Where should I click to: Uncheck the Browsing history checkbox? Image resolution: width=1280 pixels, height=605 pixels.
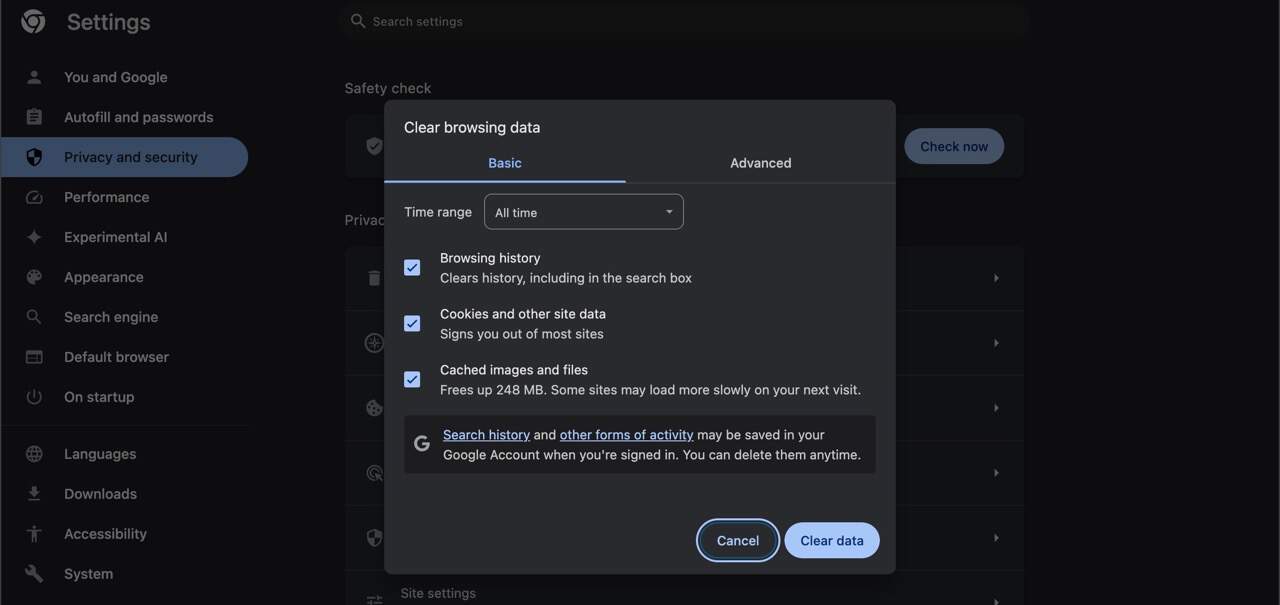point(412,267)
